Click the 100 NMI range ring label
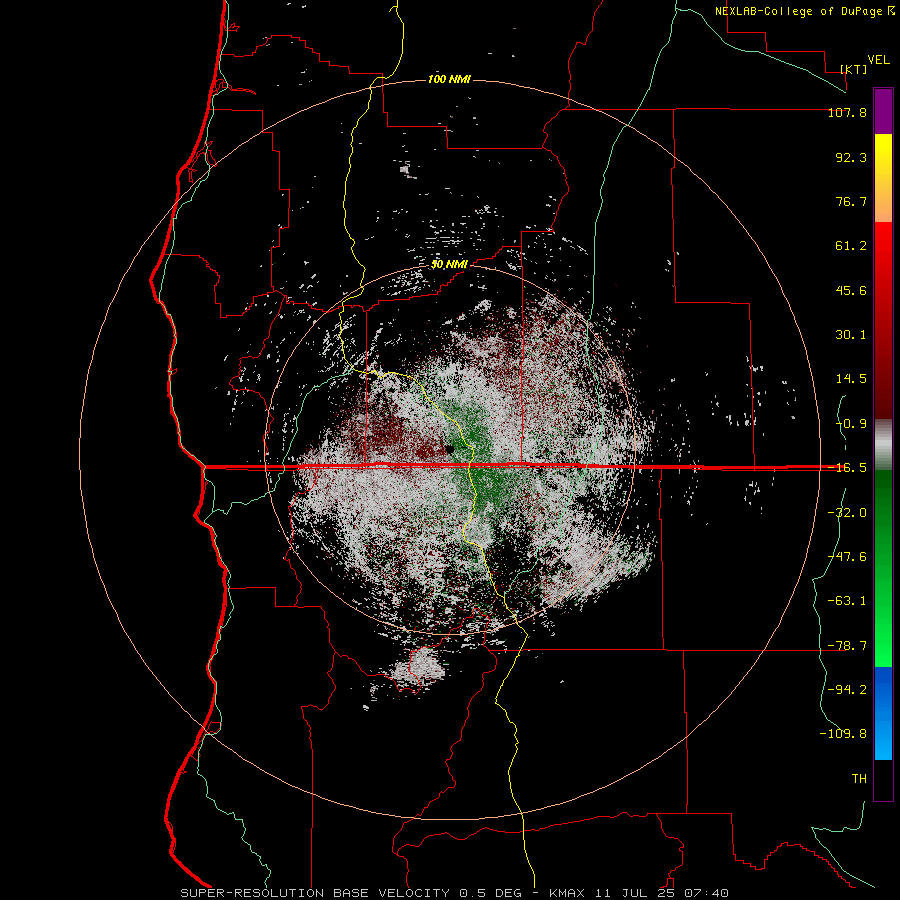900x900 pixels. (x=449, y=79)
